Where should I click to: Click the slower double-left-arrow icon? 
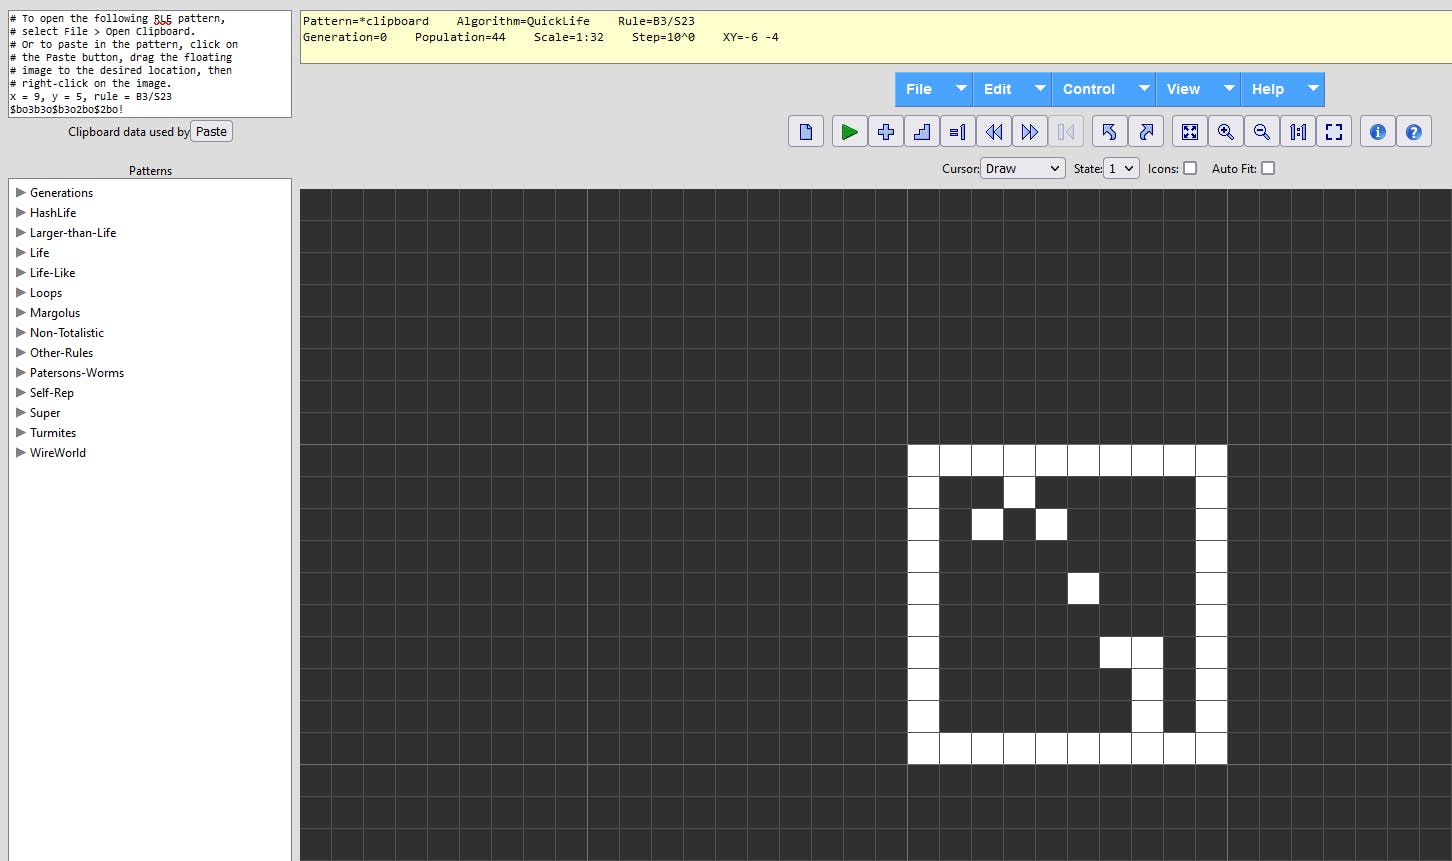(x=993, y=132)
